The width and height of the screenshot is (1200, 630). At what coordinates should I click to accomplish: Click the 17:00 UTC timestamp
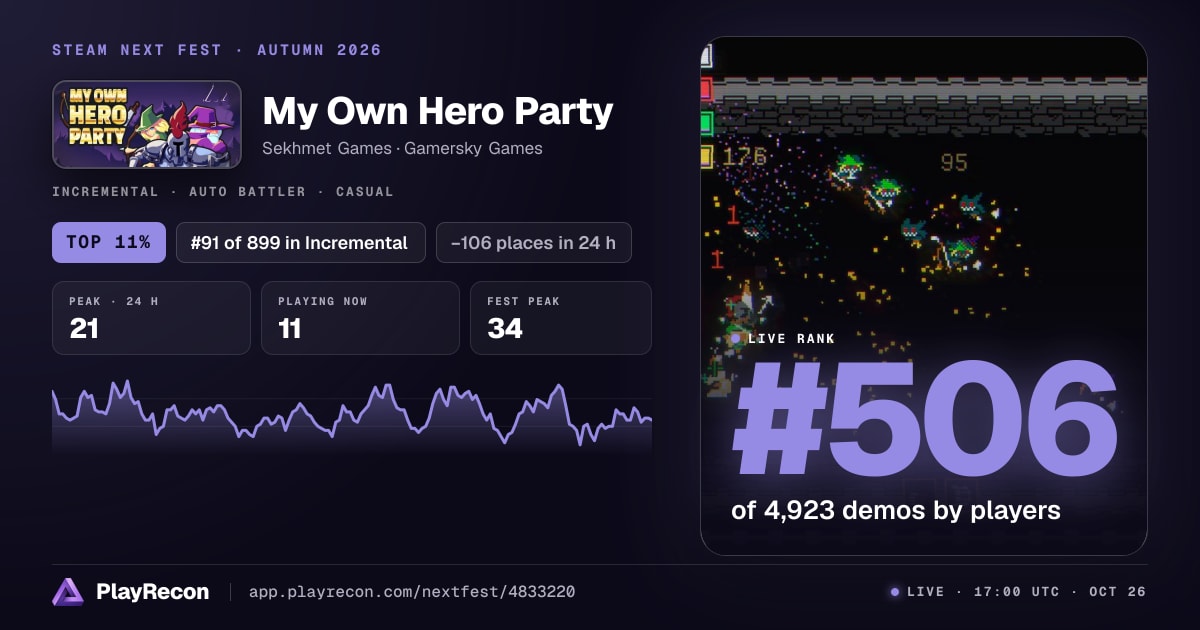(x=1016, y=592)
